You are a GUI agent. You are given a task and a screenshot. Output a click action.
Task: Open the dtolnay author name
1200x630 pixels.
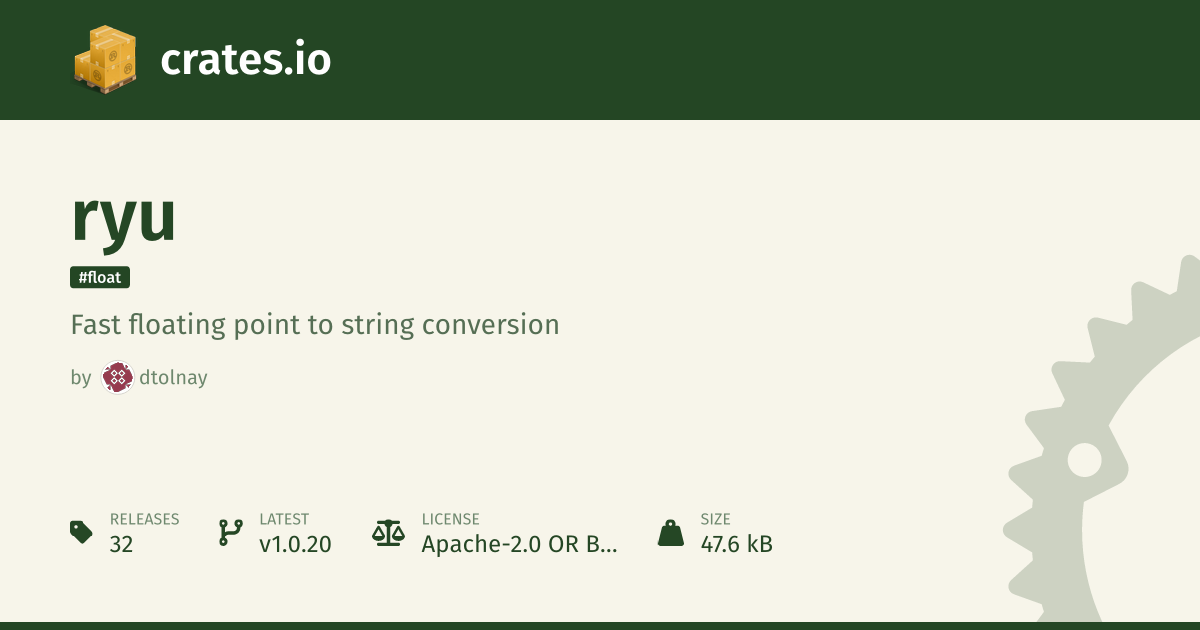tap(171, 378)
